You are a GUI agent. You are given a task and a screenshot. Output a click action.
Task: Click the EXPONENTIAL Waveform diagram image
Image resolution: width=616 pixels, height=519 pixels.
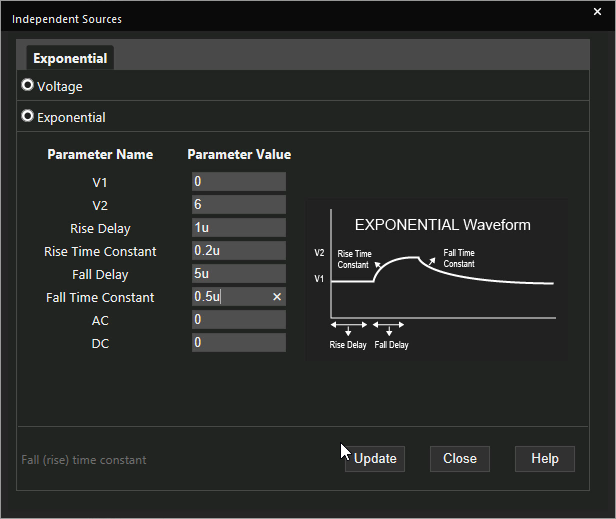pos(437,280)
